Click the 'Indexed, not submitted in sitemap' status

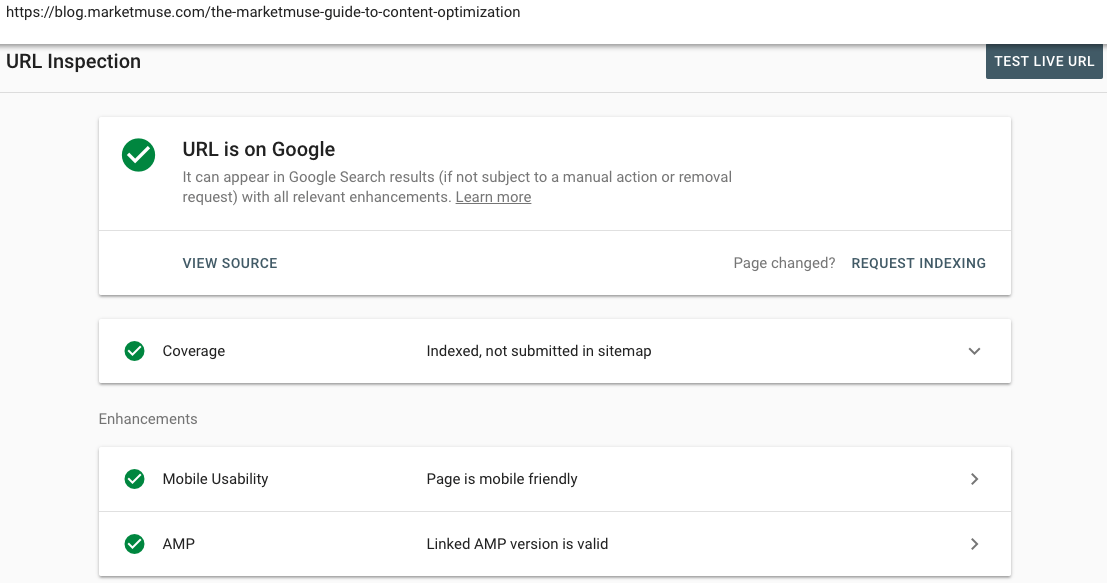538,351
